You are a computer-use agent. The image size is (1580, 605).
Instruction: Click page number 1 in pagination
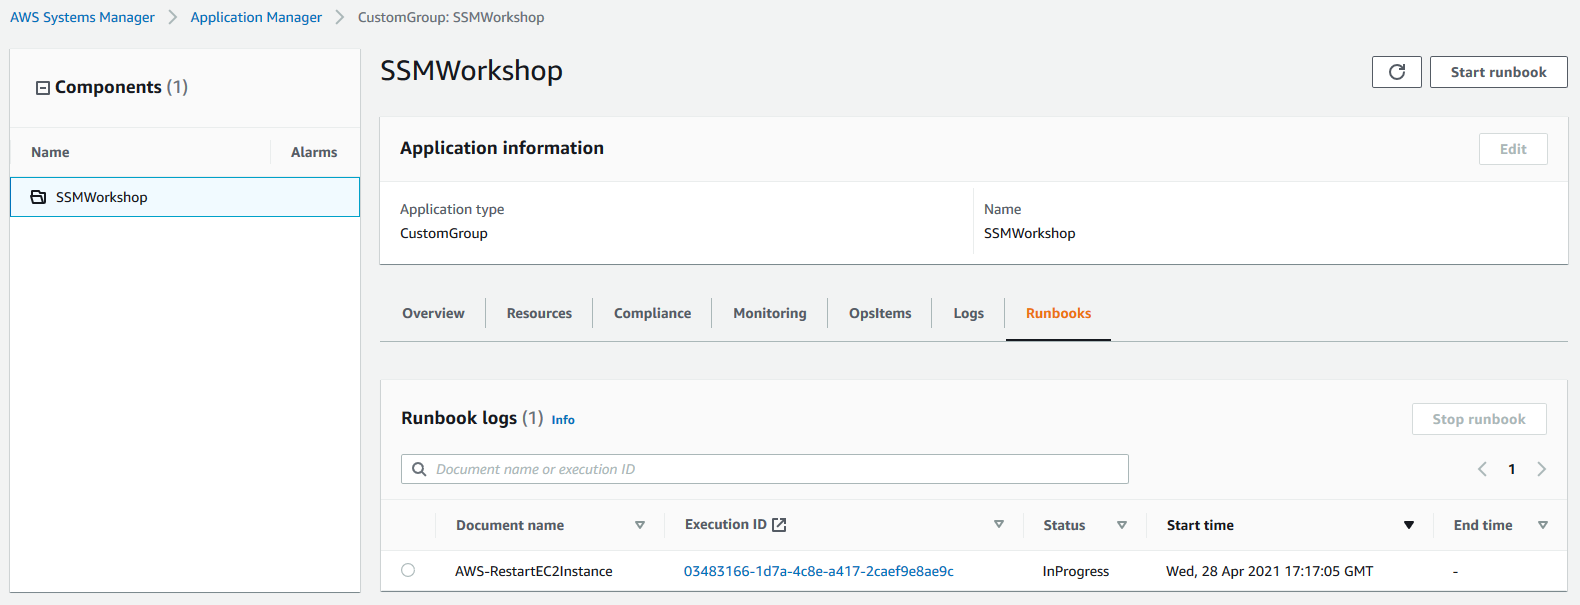[1512, 469]
